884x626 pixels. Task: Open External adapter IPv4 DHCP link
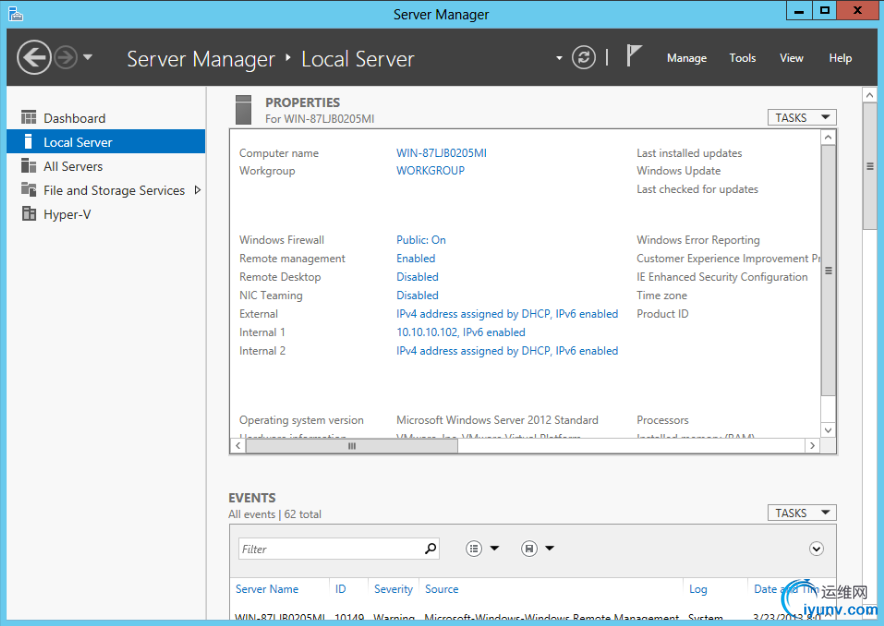click(x=507, y=314)
